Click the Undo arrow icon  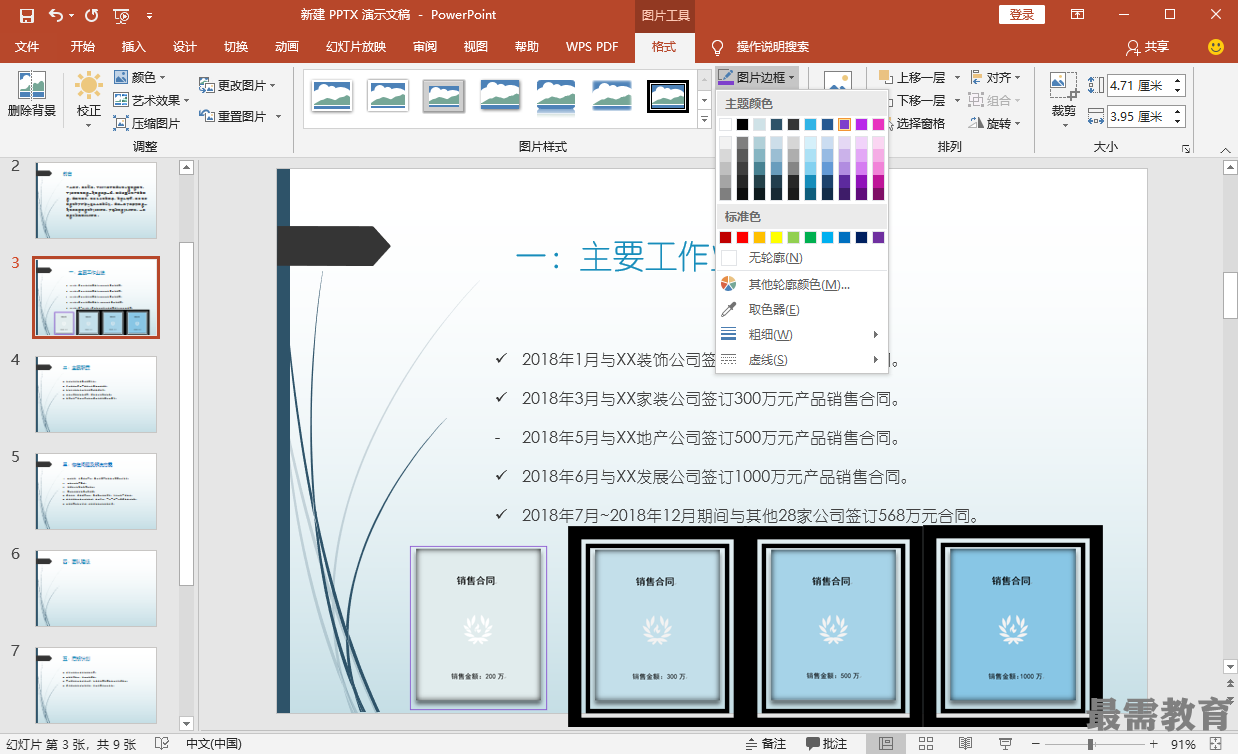(x=55, y=15)
